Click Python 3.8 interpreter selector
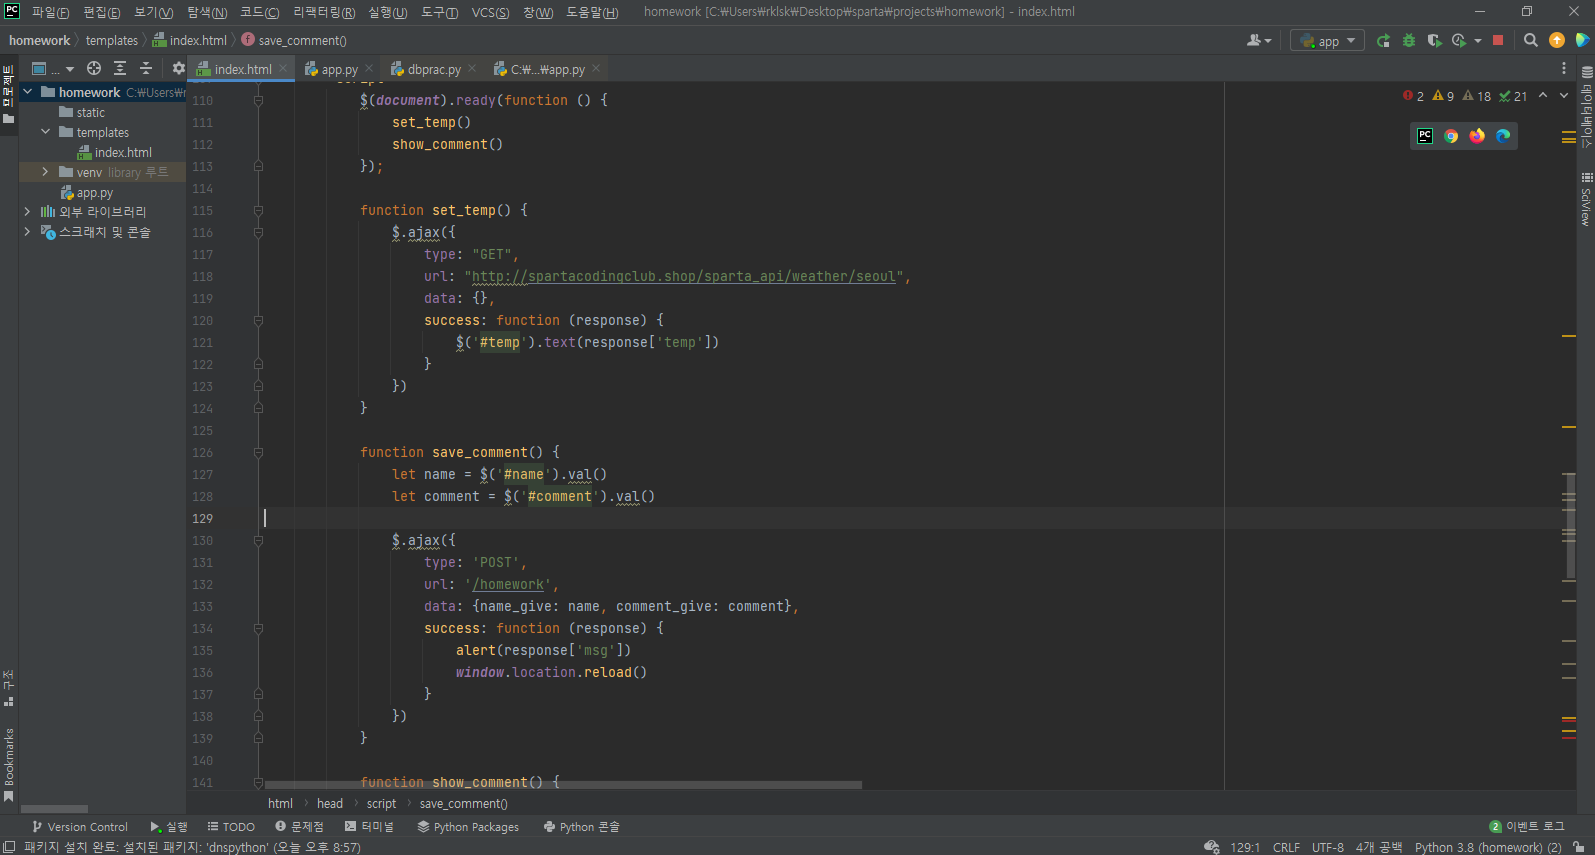Image resolution: width=1595 pixels, height=855 pixels. pyautogui.click(x=1488, y=847)
